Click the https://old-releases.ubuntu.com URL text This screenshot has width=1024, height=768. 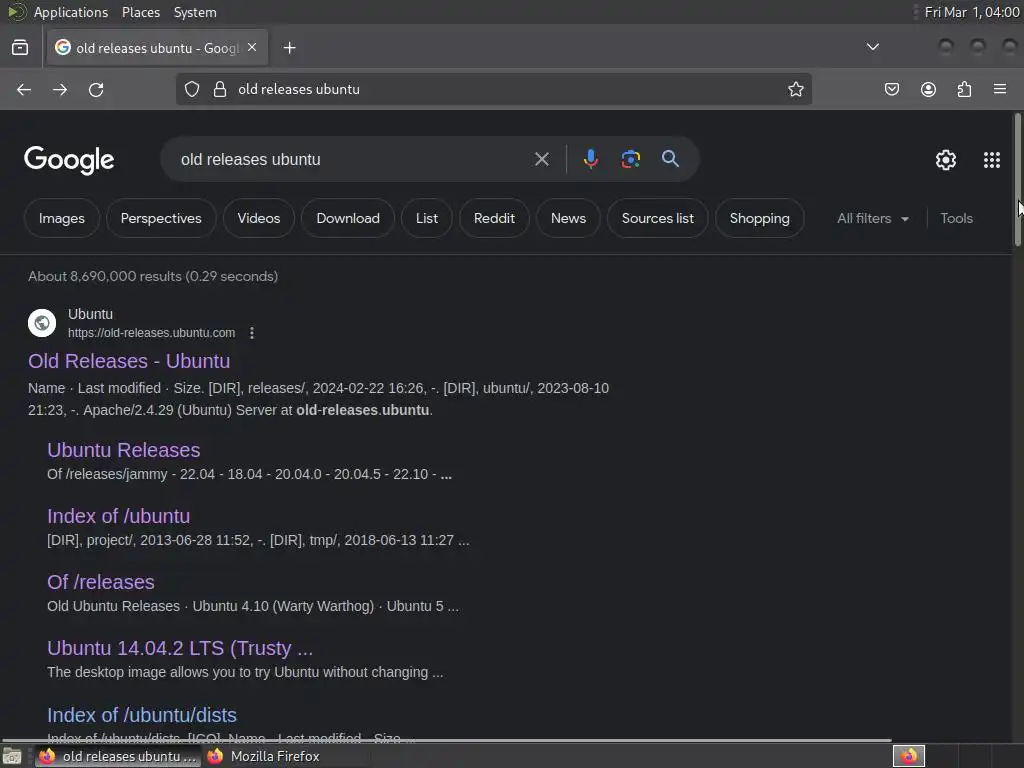click(151, 333)
